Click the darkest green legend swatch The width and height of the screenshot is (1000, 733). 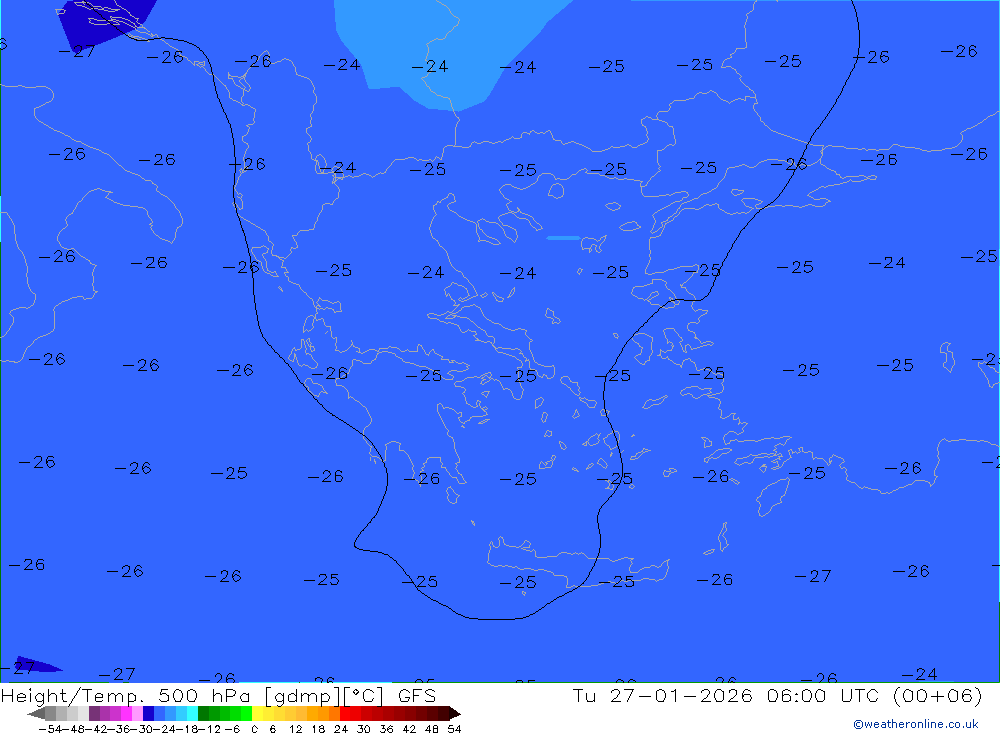click(203, 713)
